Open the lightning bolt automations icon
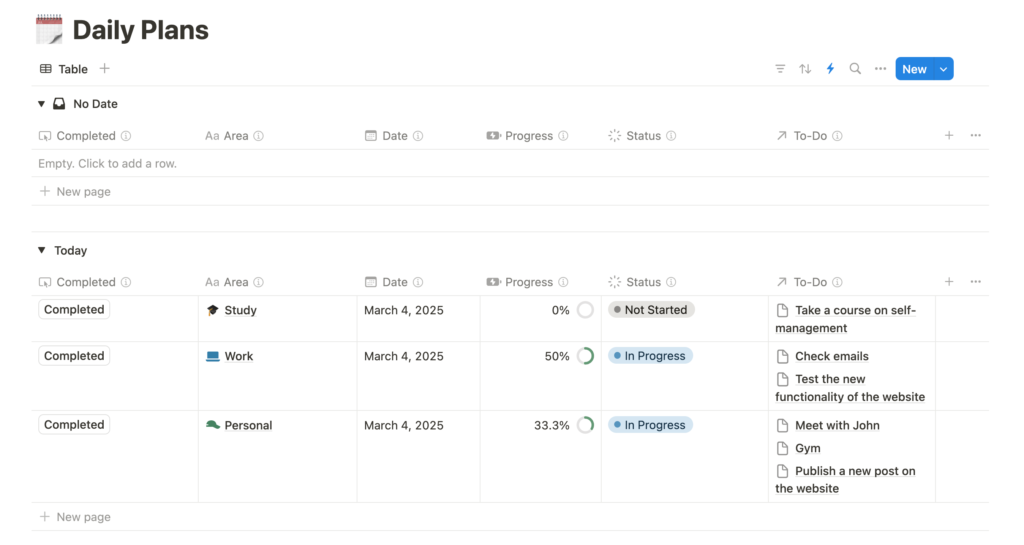 [x=830, y=69]
